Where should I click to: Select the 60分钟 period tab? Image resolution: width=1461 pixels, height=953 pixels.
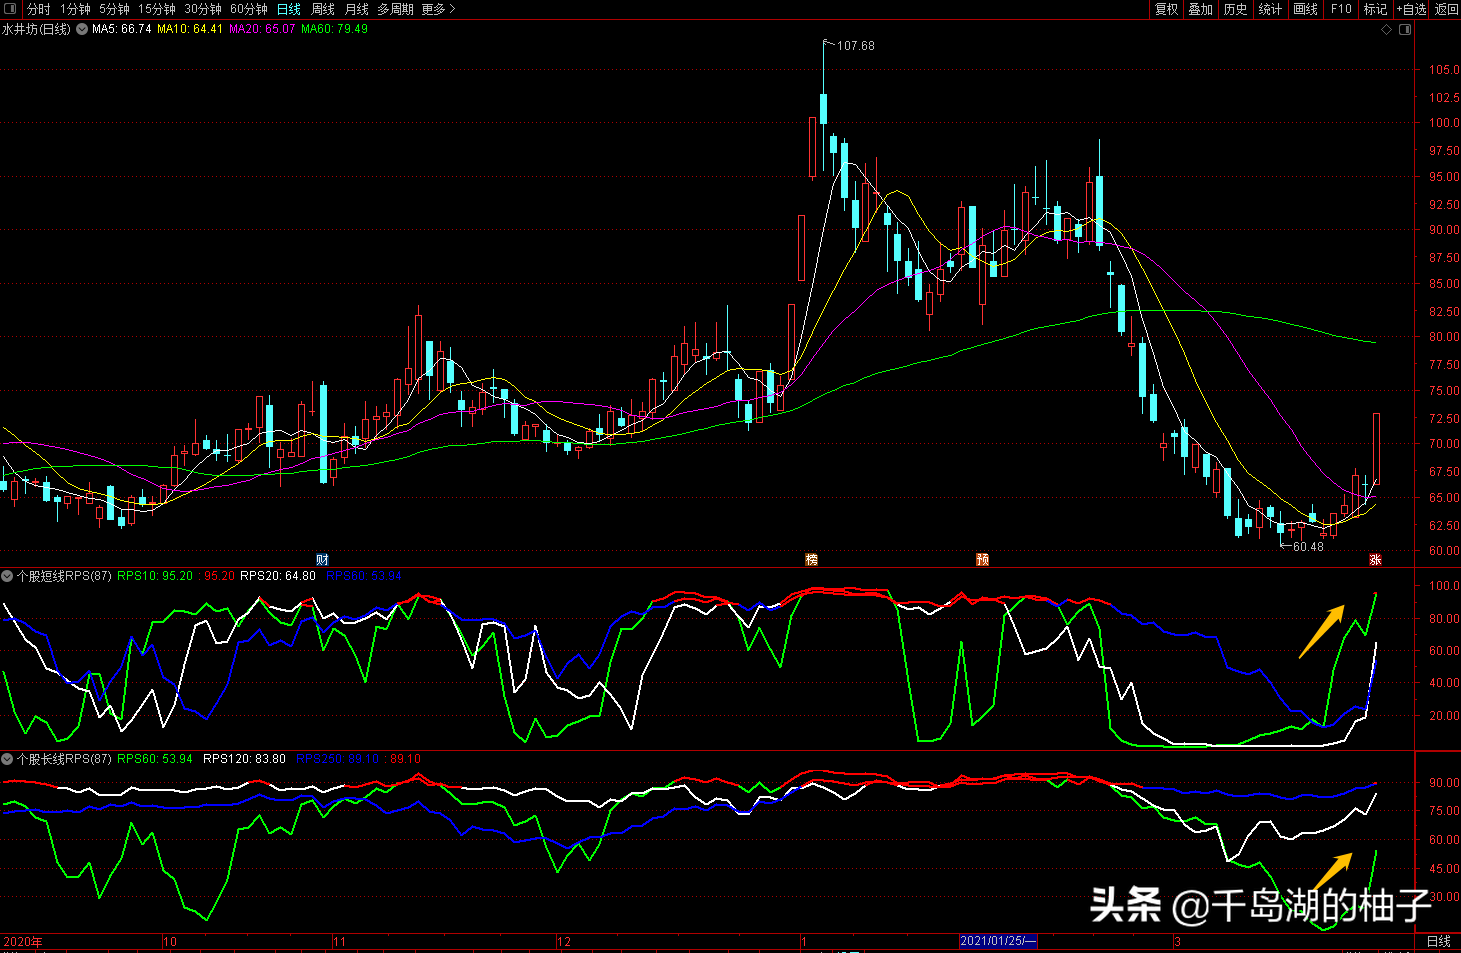(249, 9)
